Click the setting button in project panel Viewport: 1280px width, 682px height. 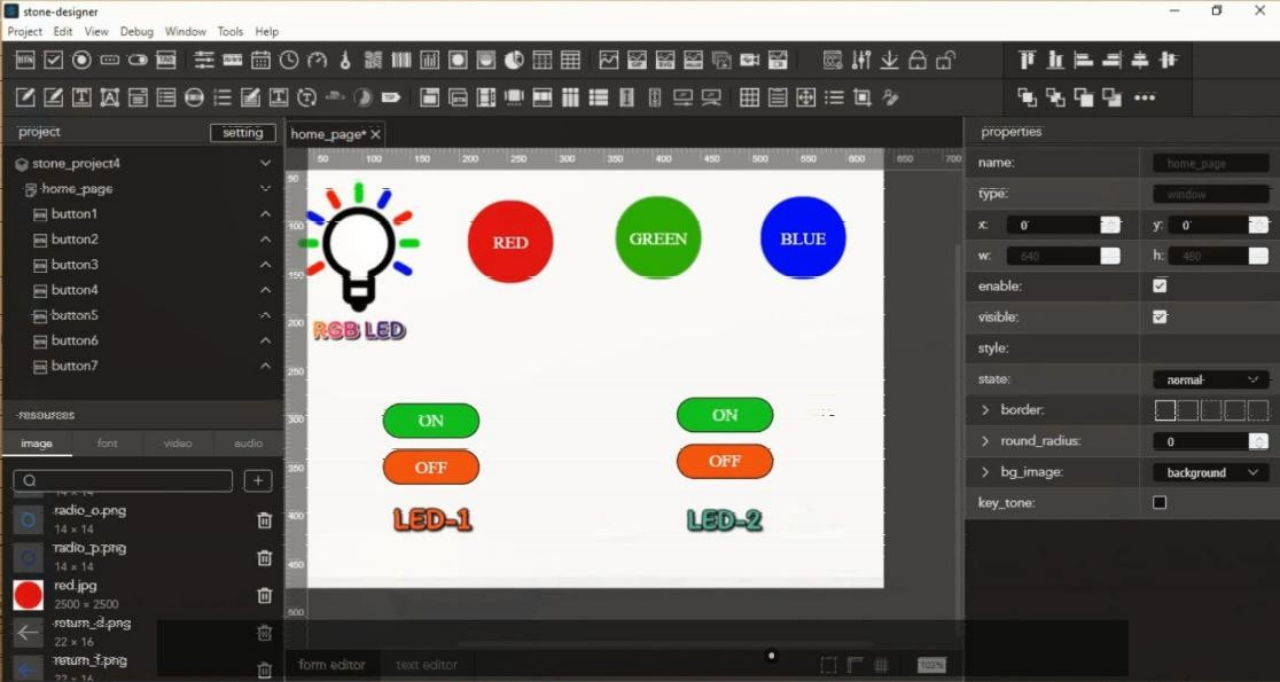tap(242, 133)
